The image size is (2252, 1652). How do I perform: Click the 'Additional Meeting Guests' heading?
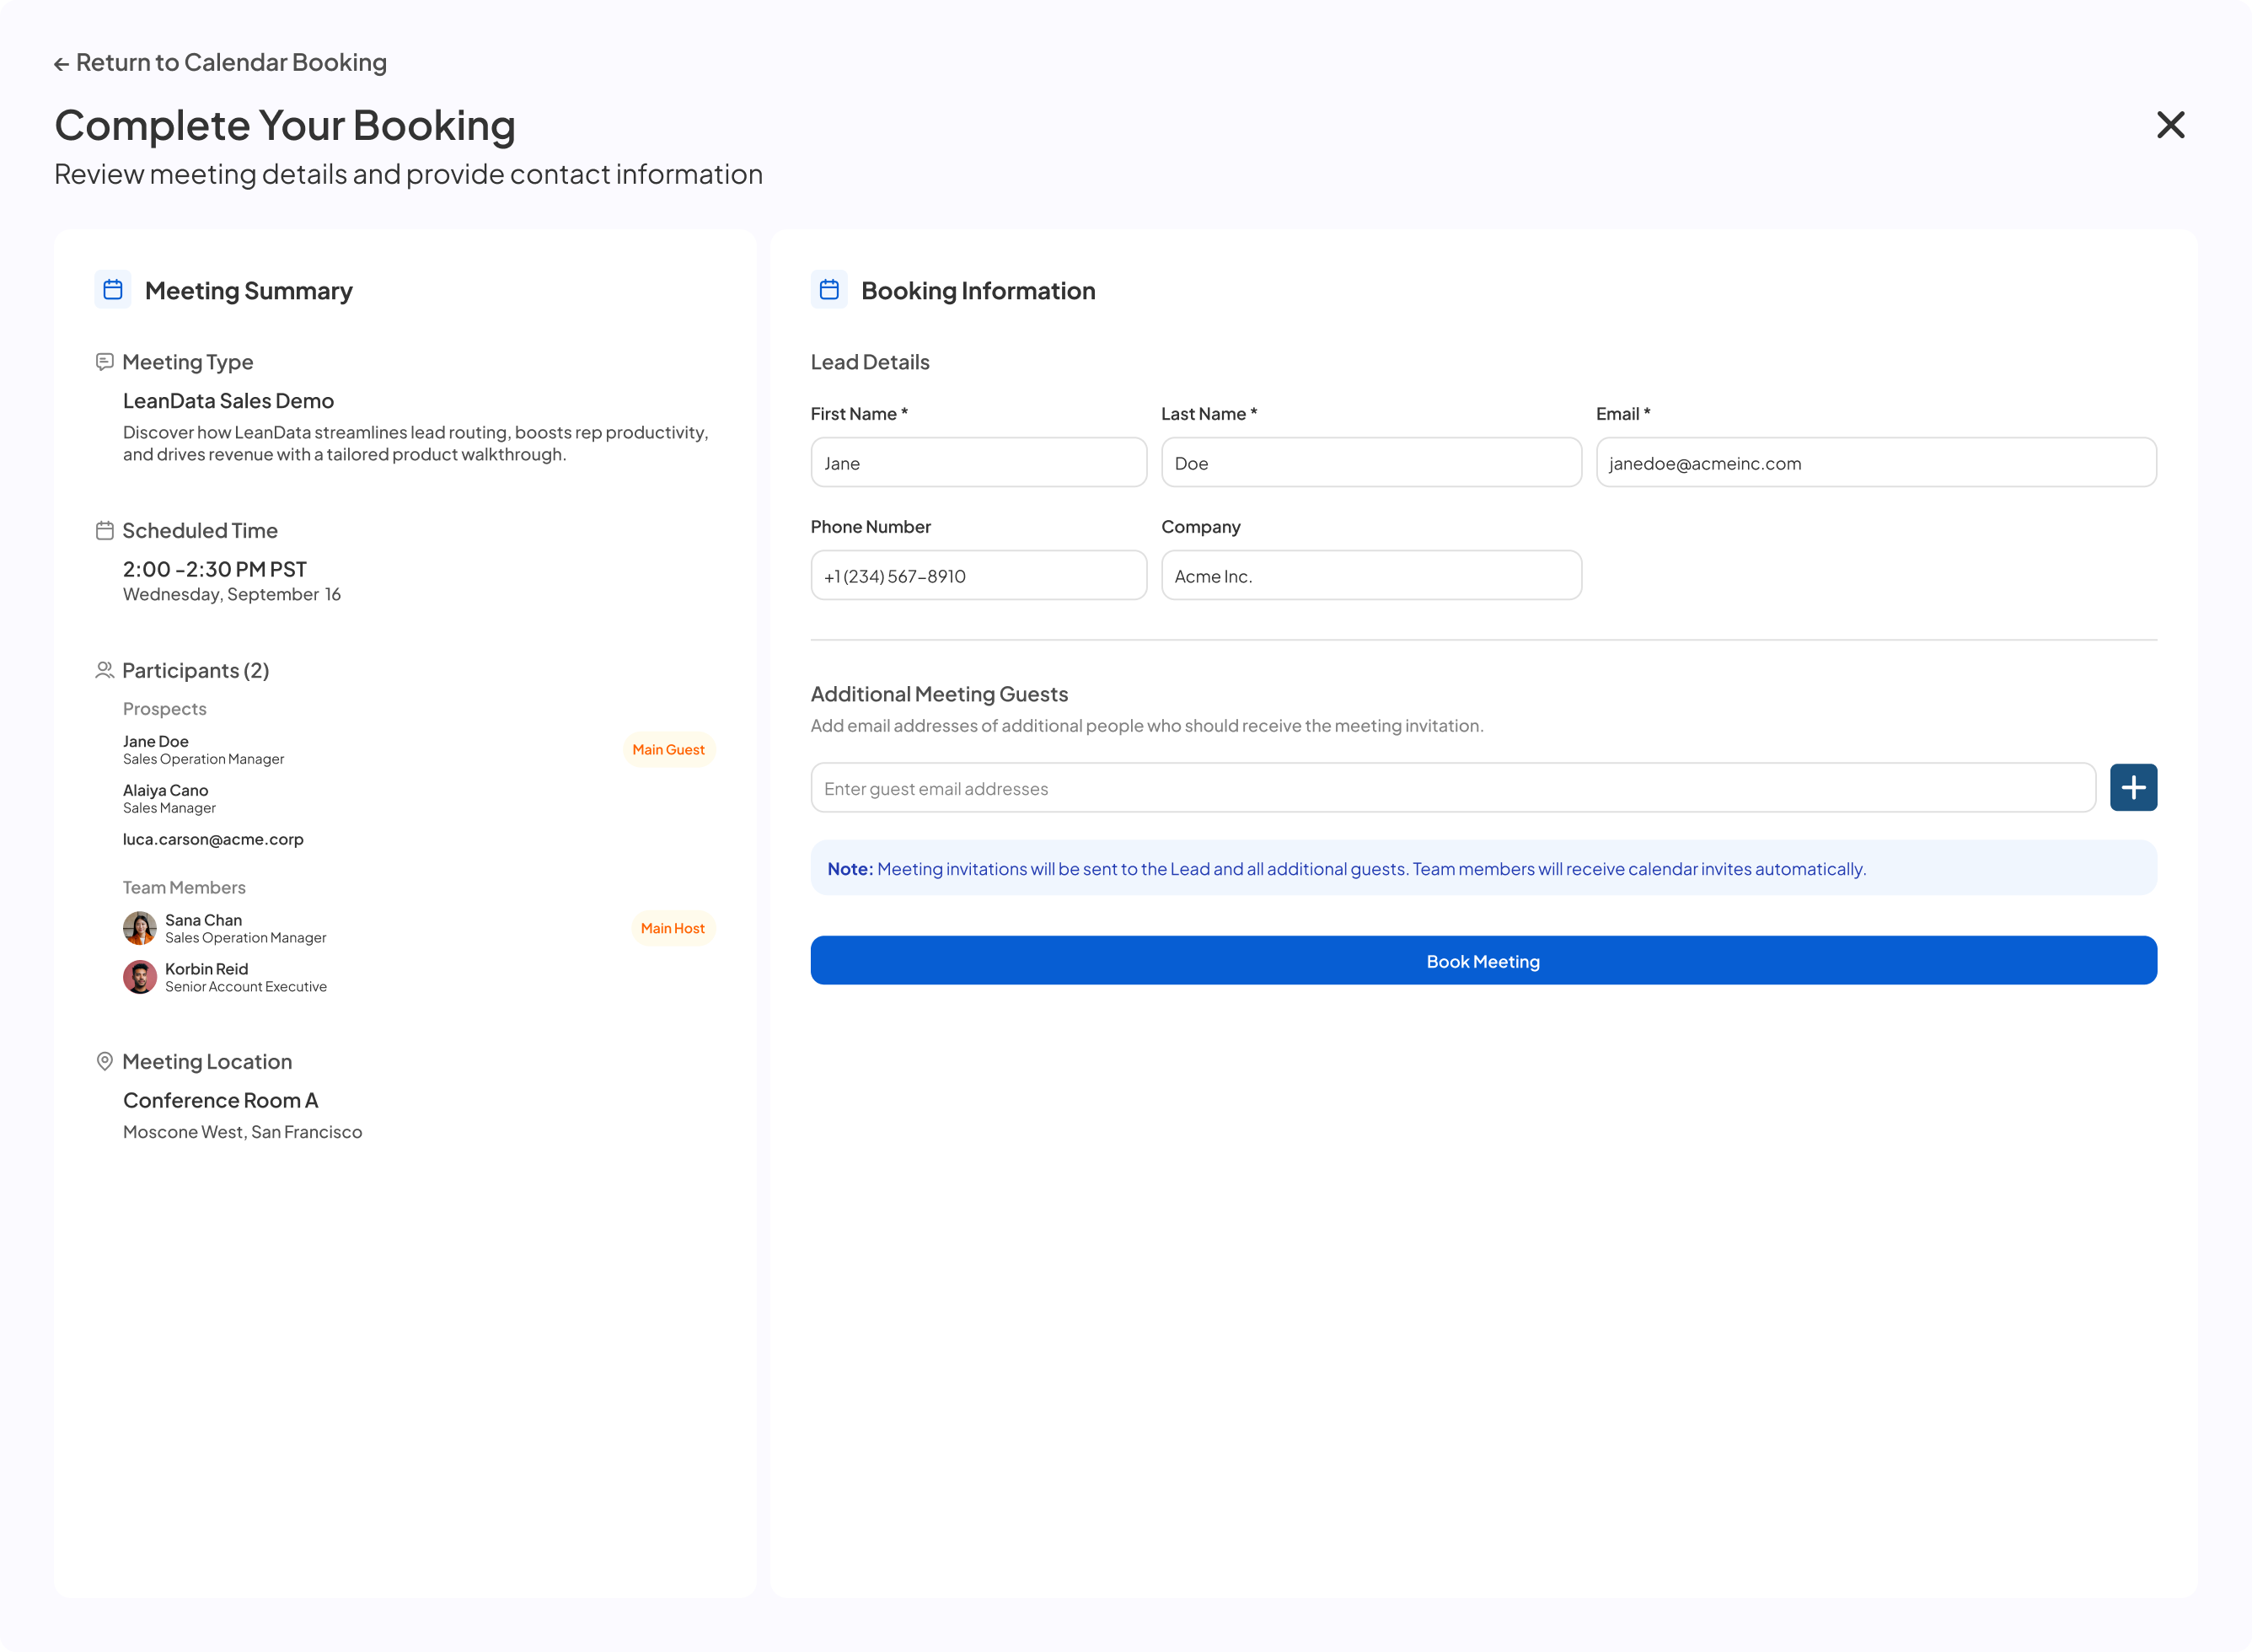[939, 694]
